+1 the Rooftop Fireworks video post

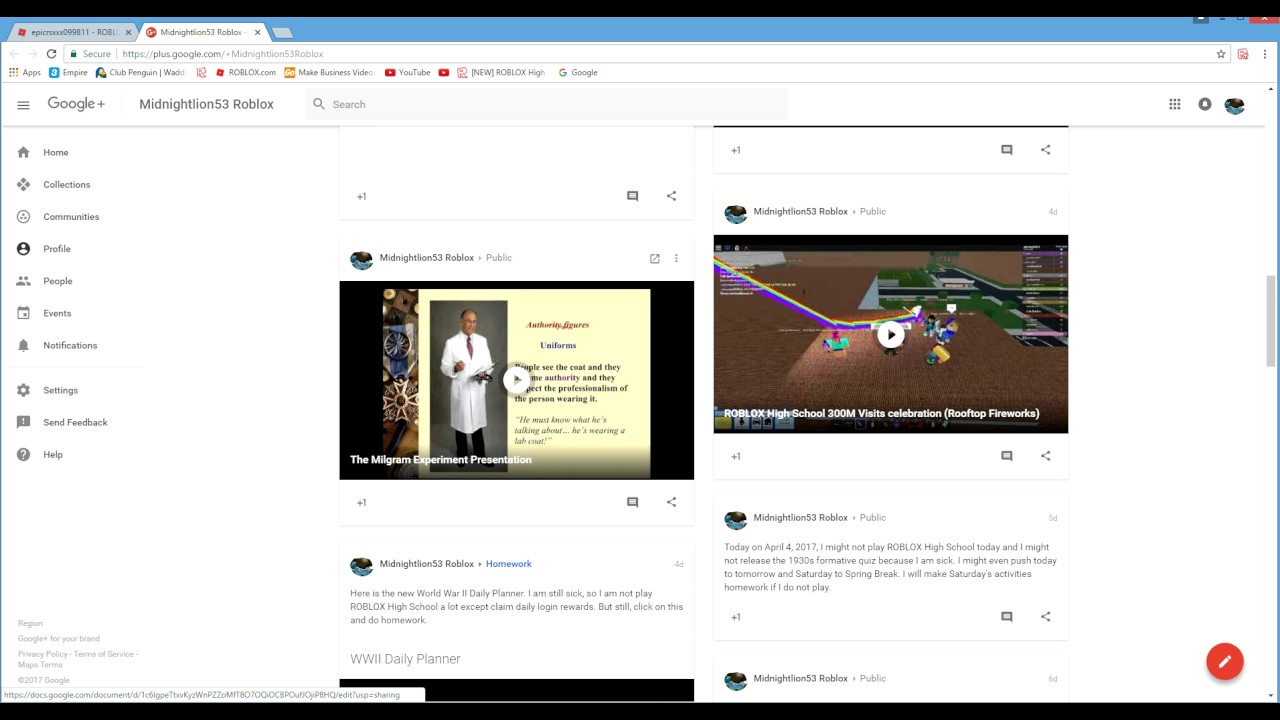[x=736, y=457]
